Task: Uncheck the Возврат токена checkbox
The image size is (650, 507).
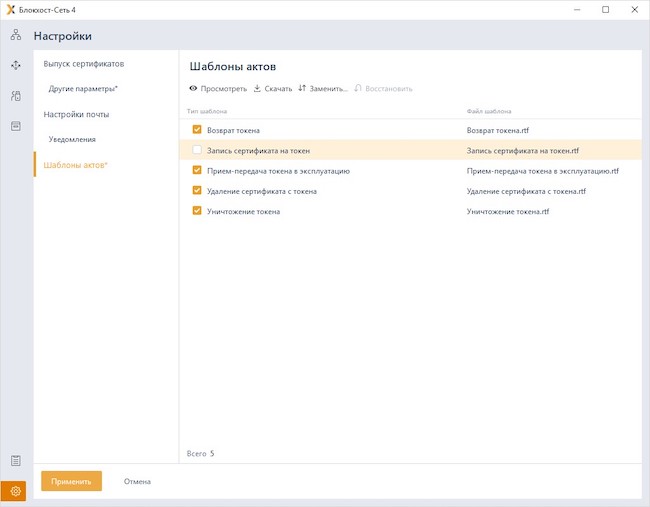Action: [x=197, y=130]
